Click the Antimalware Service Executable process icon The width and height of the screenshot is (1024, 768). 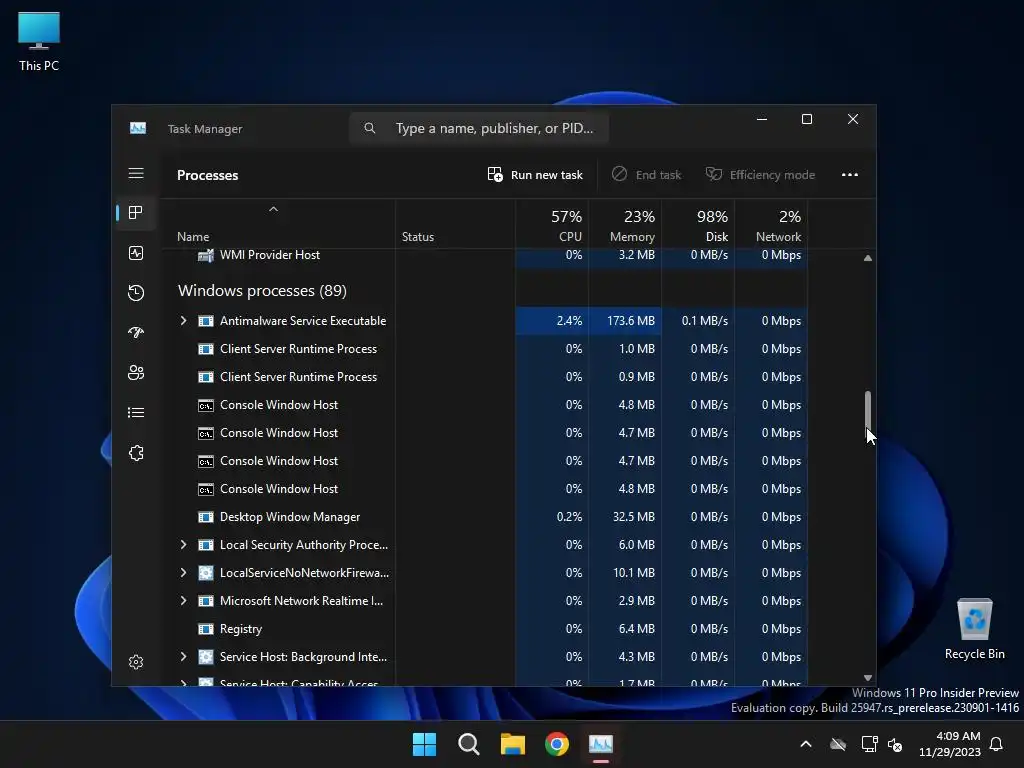tap(206, 321)
